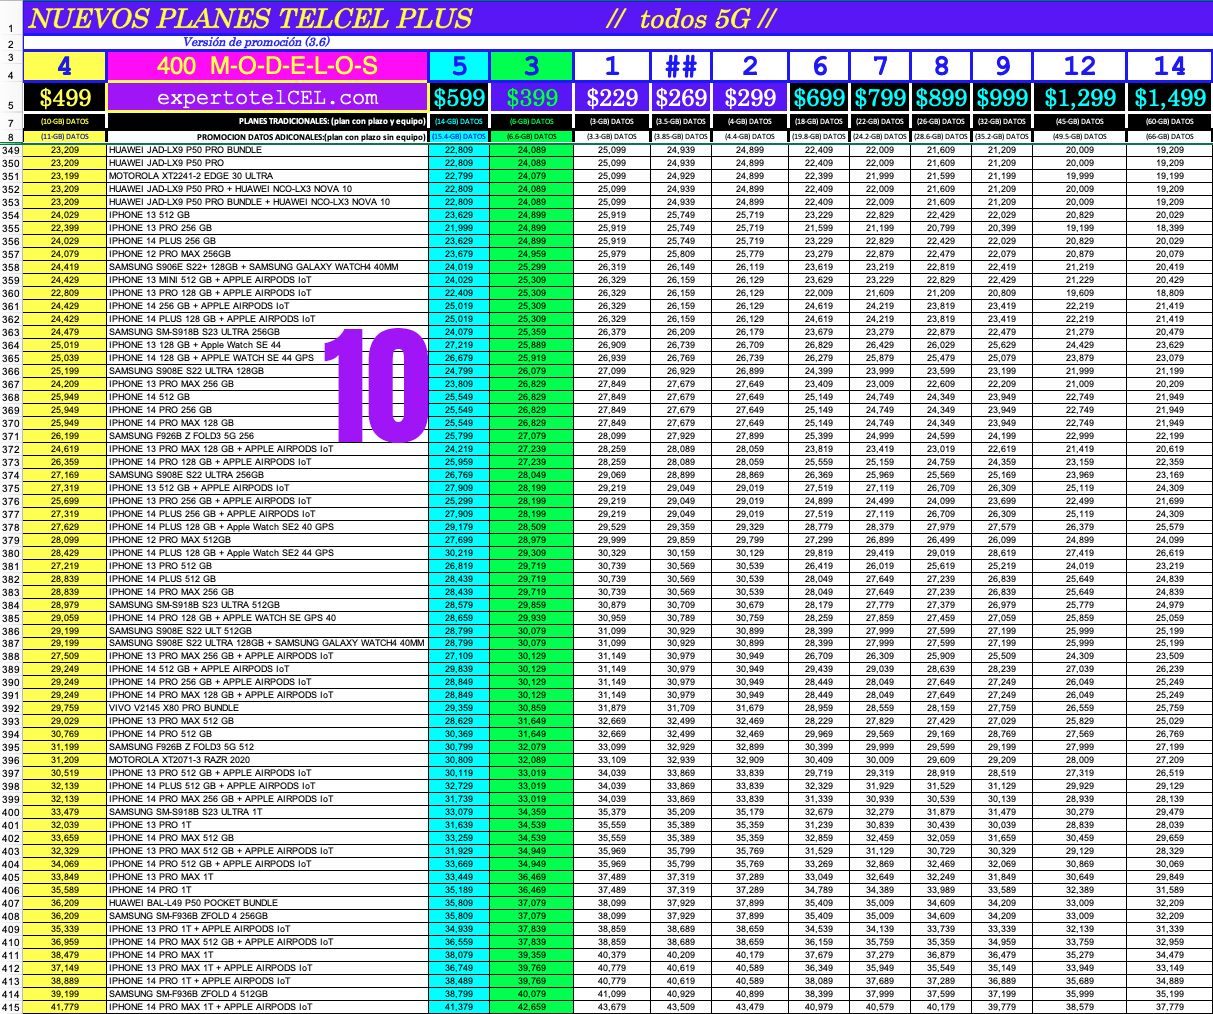1213x1014 pixels.
Task: Open the expertotelCEL.com link
Action: click(267, 97)
